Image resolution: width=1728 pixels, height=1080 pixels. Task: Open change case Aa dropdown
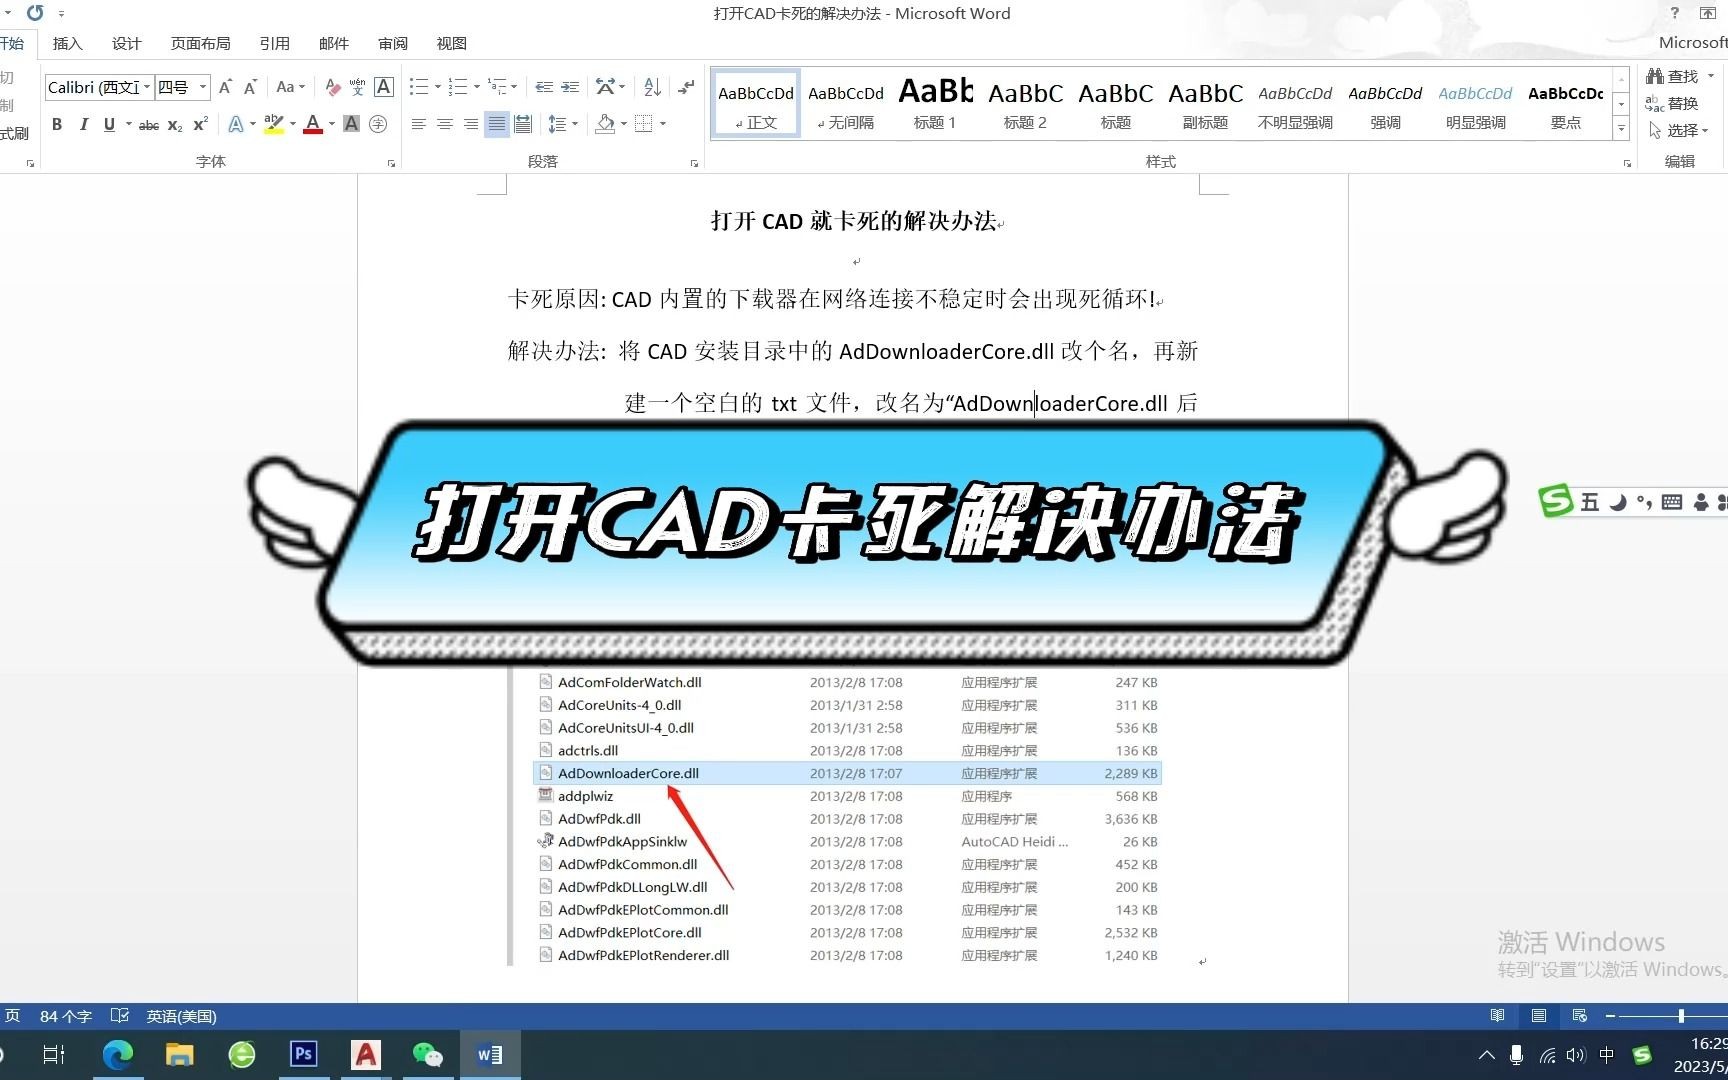pyautogui.click(x=291, y=87)
